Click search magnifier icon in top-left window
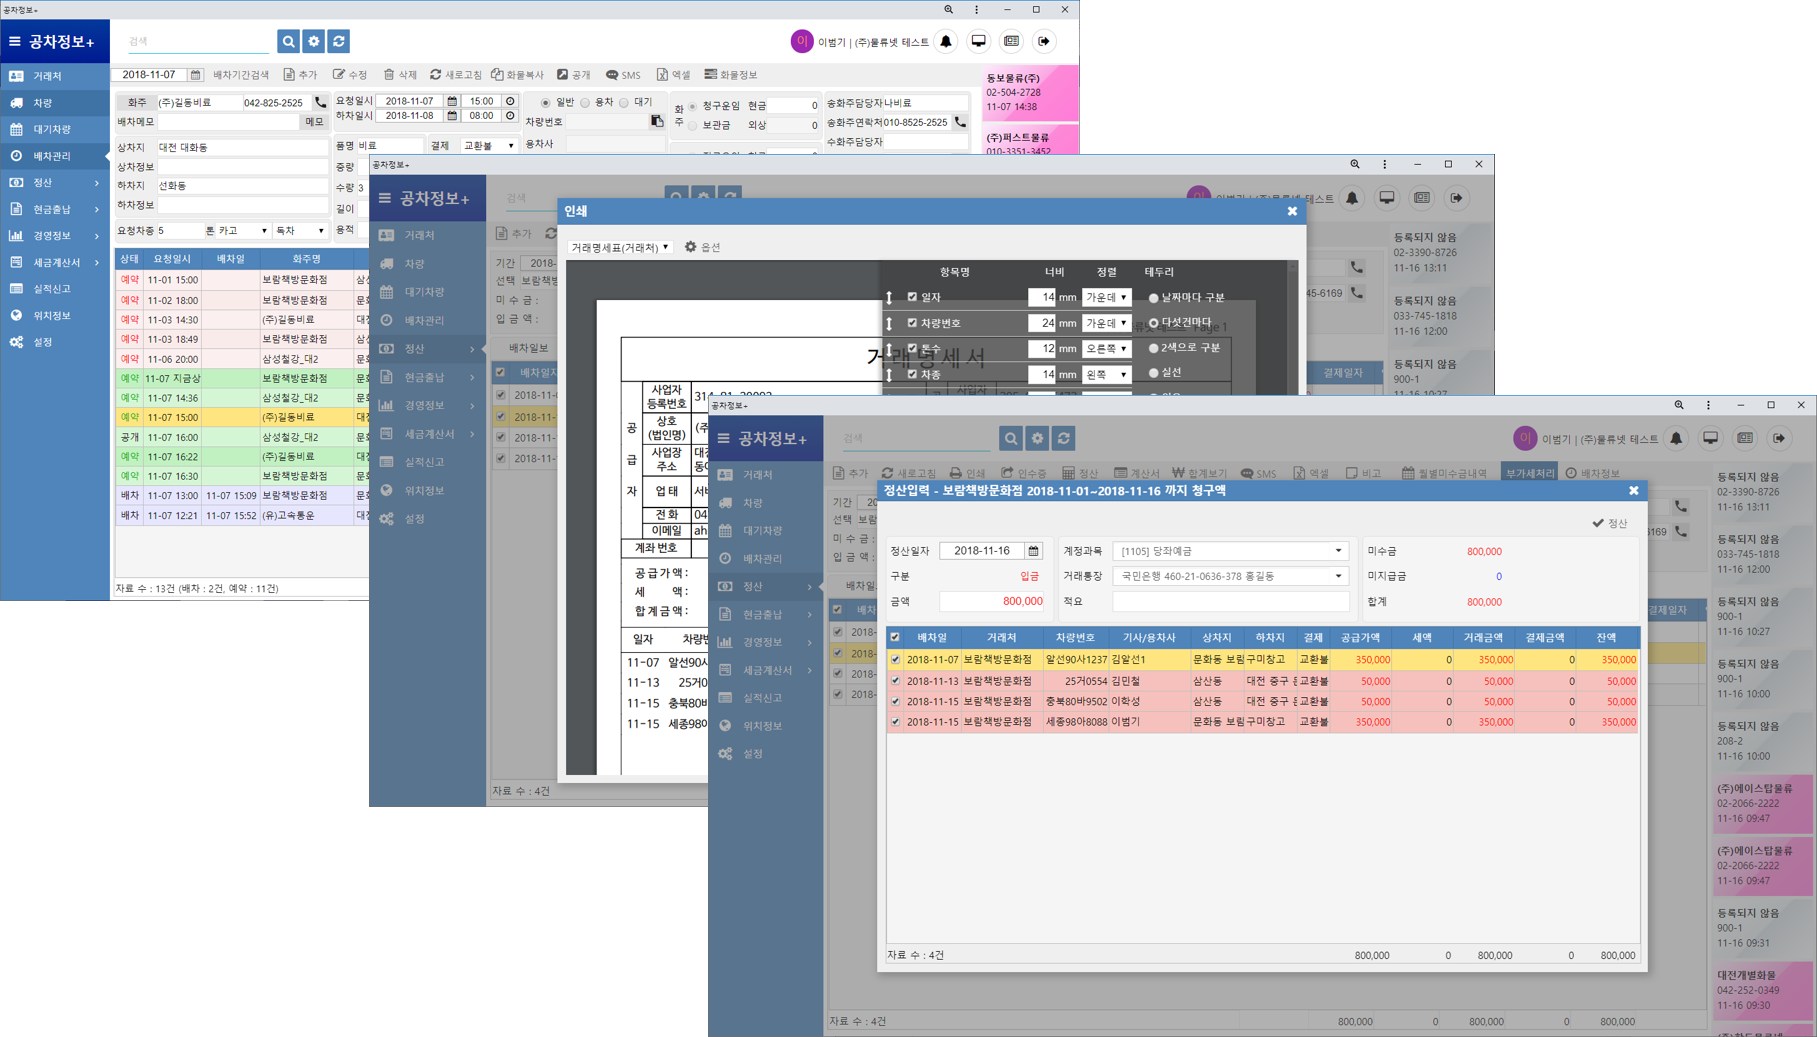 pyautogui.click(x=288, y=41)
